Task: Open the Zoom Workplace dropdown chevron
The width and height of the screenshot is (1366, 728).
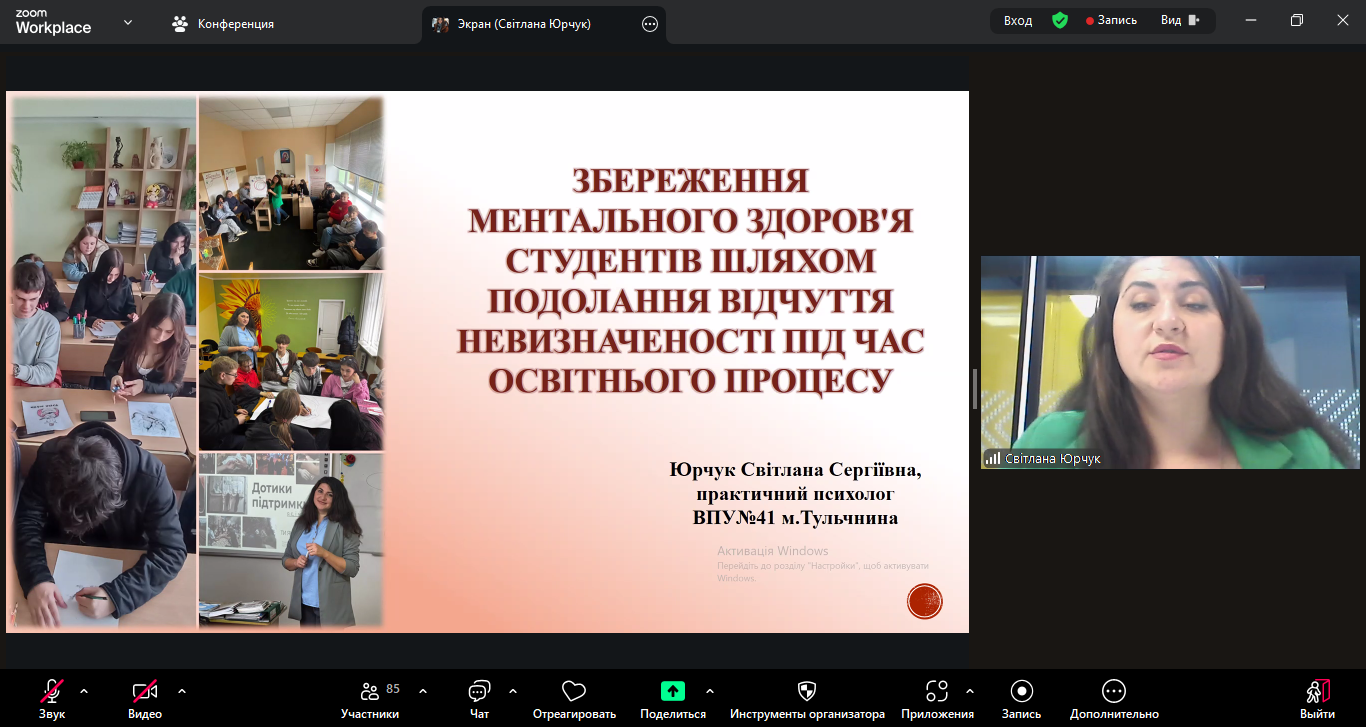Action: pos(128,22)
